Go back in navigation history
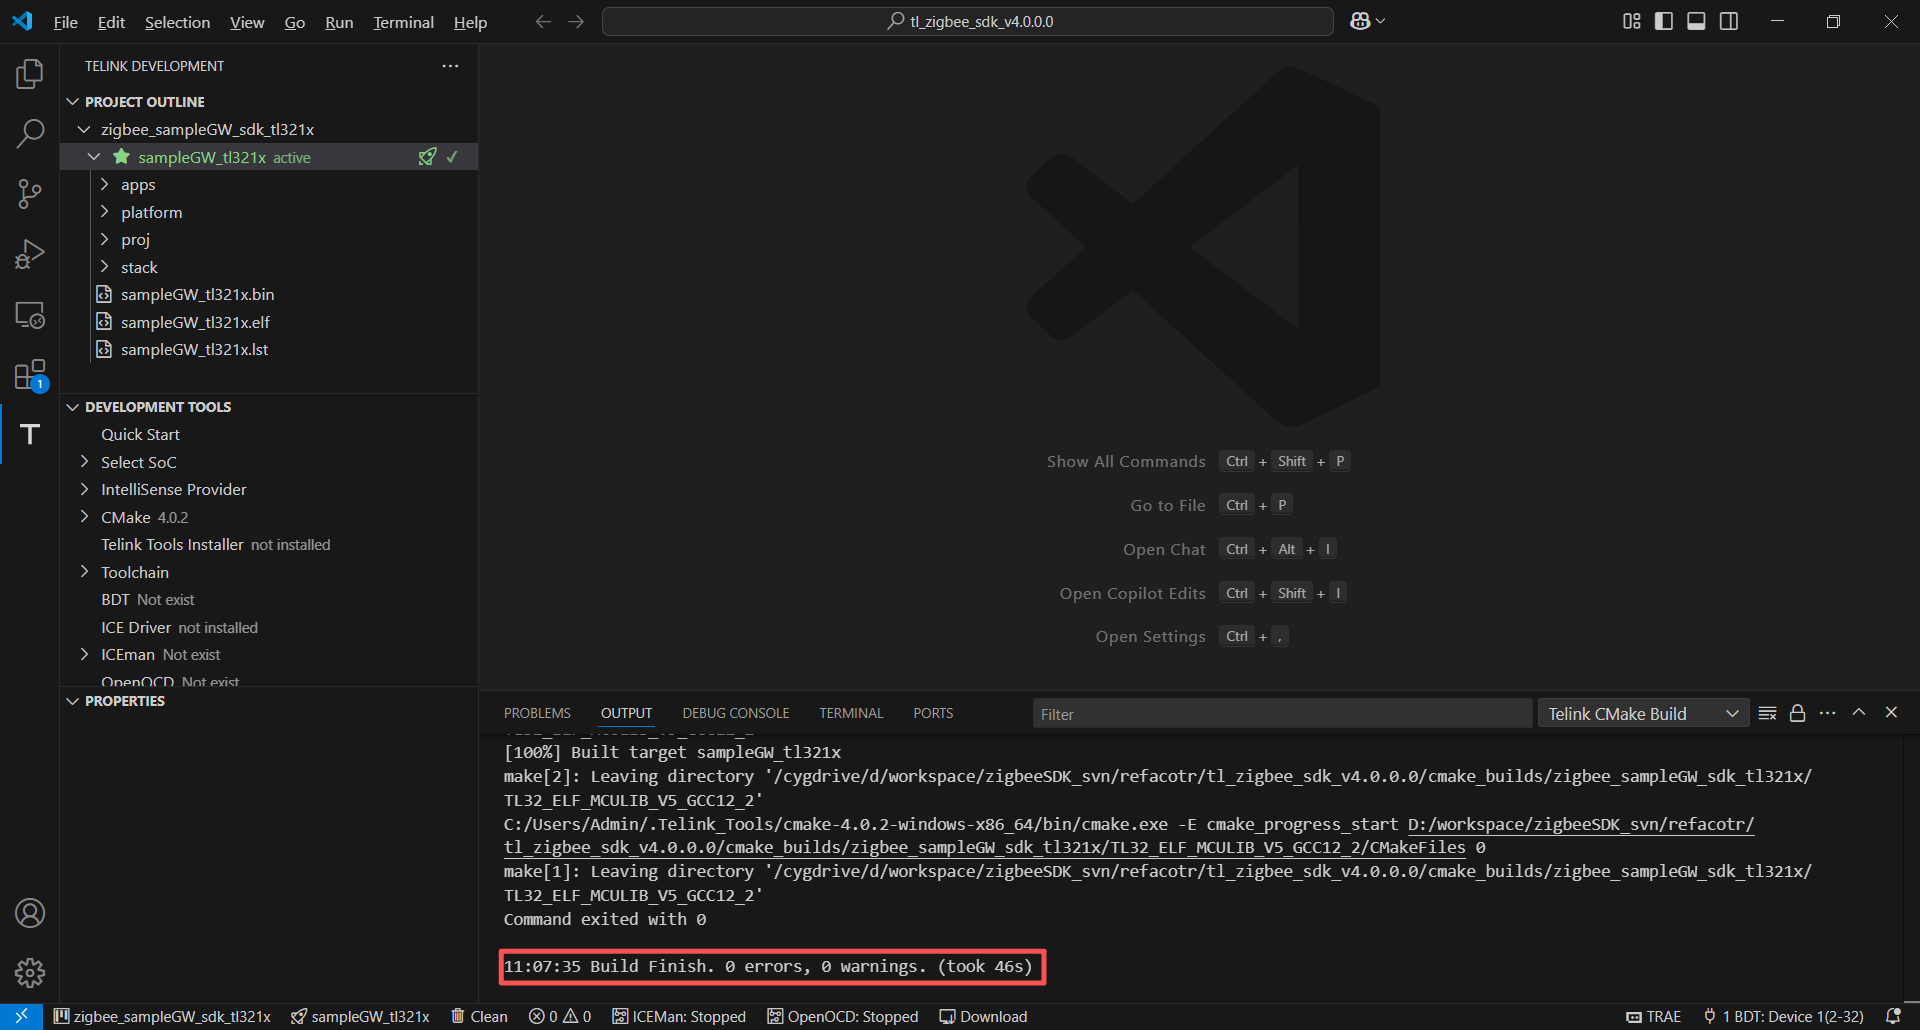1920x1030 pixels. click(x=543, y=22)
